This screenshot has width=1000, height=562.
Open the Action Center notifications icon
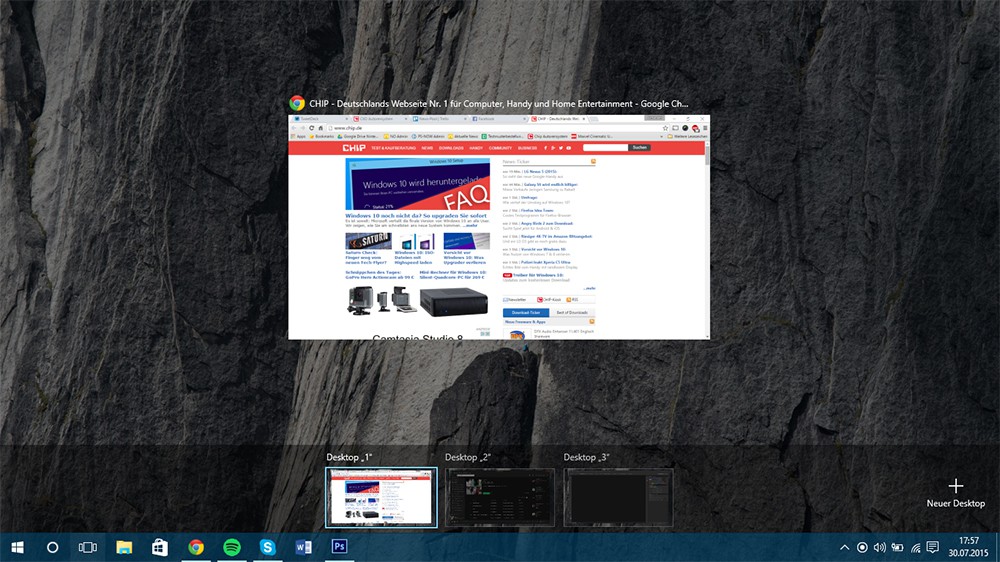(x=933, y=547)
